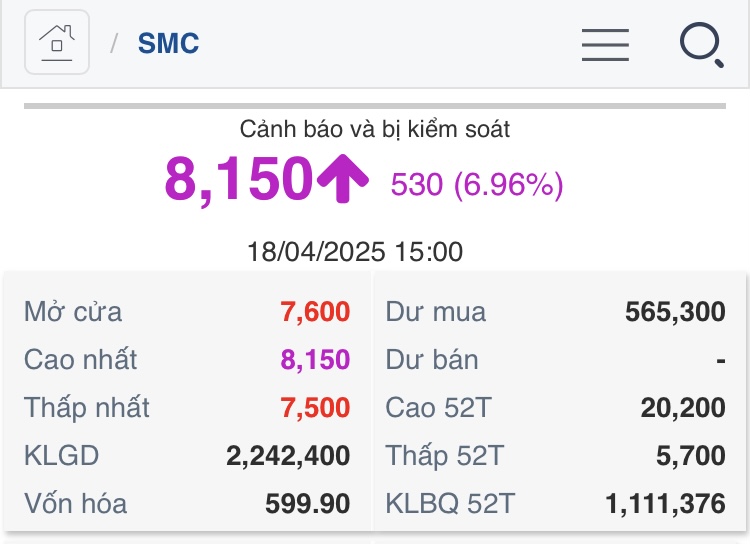Select the 'Cao 52T' value 20,200
This screenshot has height=544, width=750.
(683, 408)
